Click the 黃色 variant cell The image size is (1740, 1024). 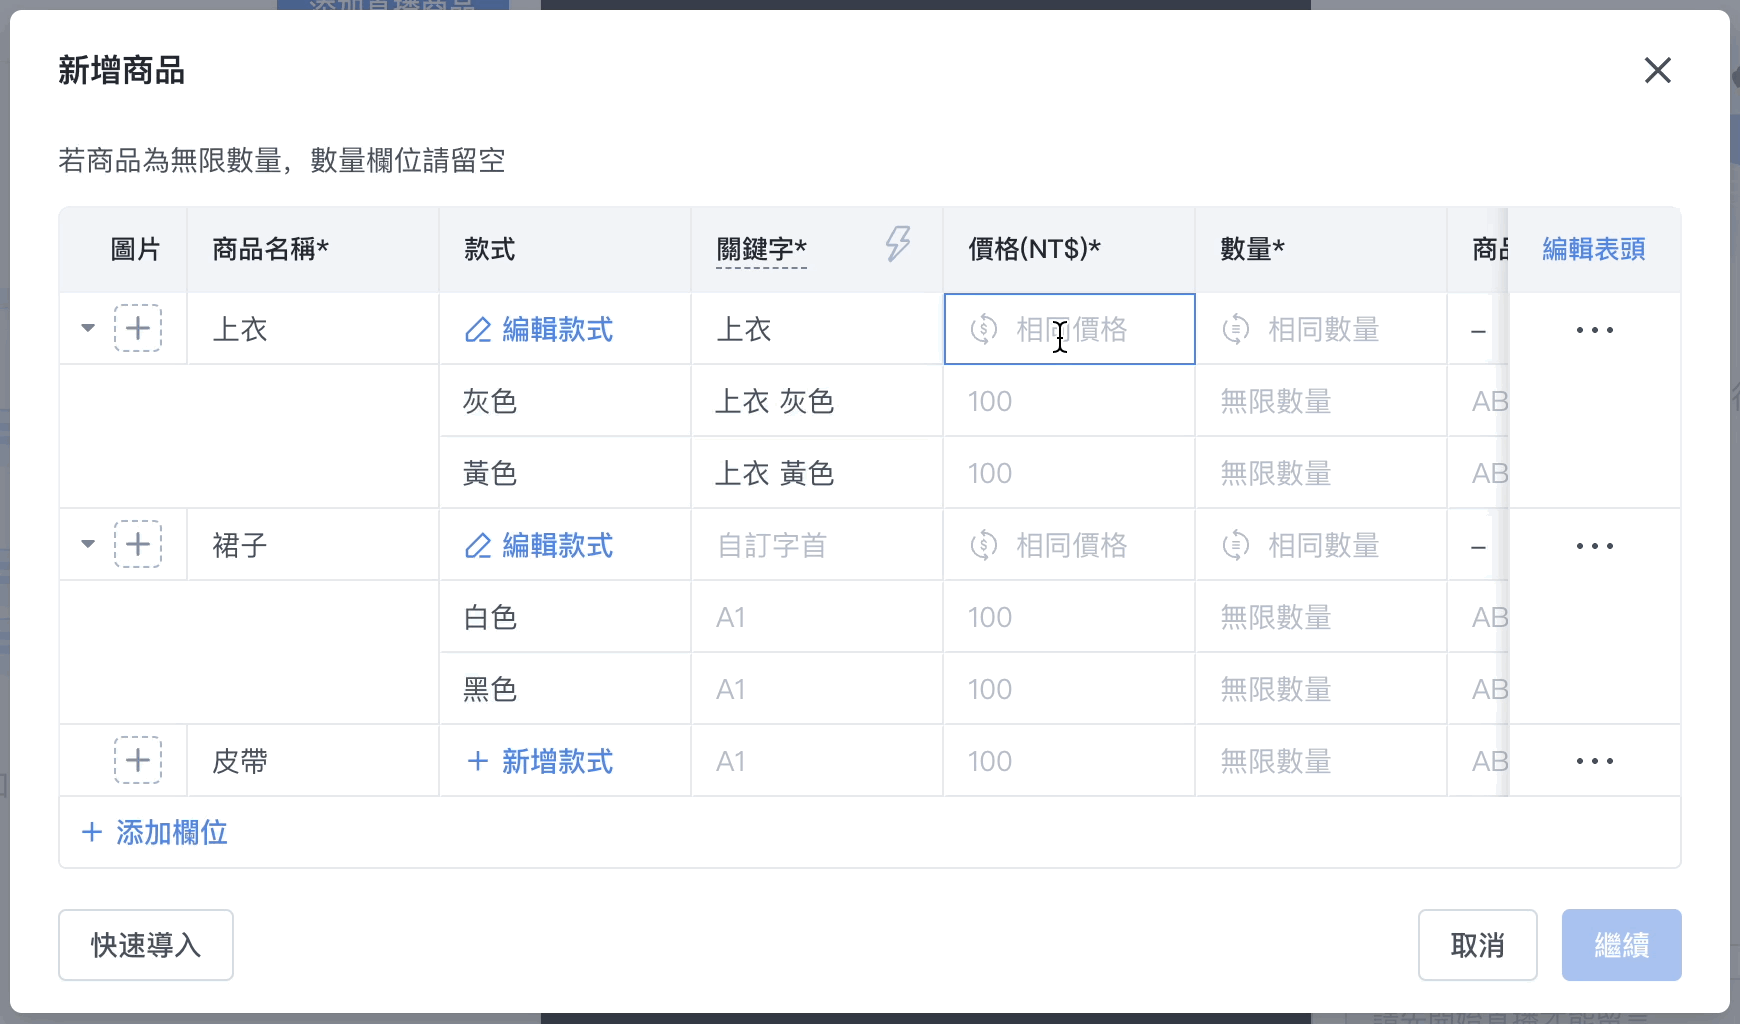[565, 473]
